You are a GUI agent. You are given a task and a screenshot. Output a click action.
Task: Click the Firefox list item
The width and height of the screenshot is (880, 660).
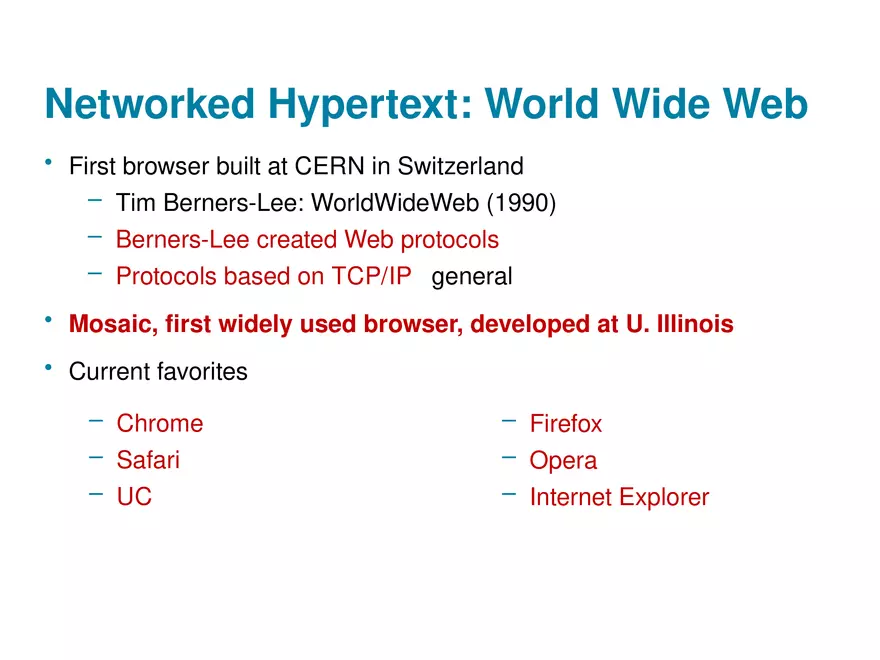566,424
